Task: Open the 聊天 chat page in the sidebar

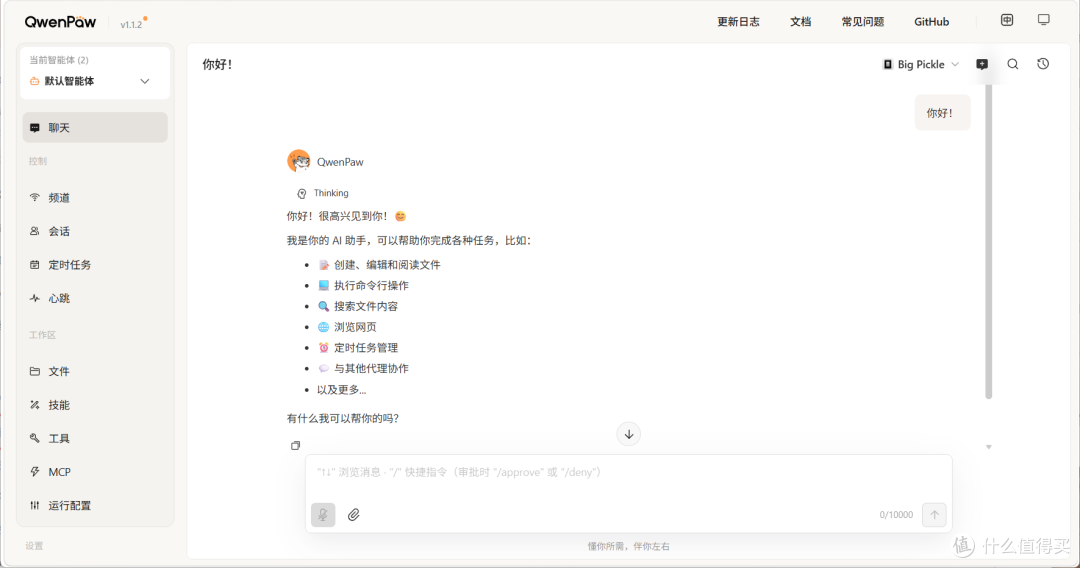Action: tap(95, 127)
